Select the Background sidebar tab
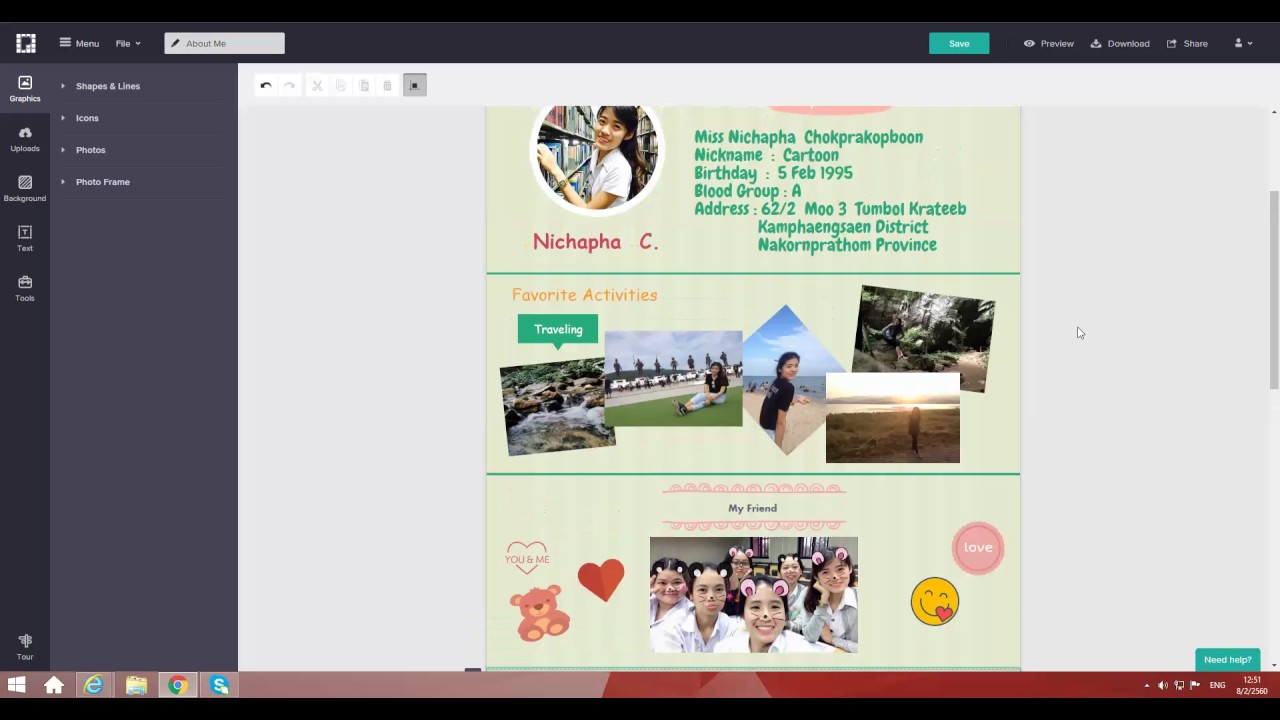This screenshot has width=1280, height=720. click(25, 189)
